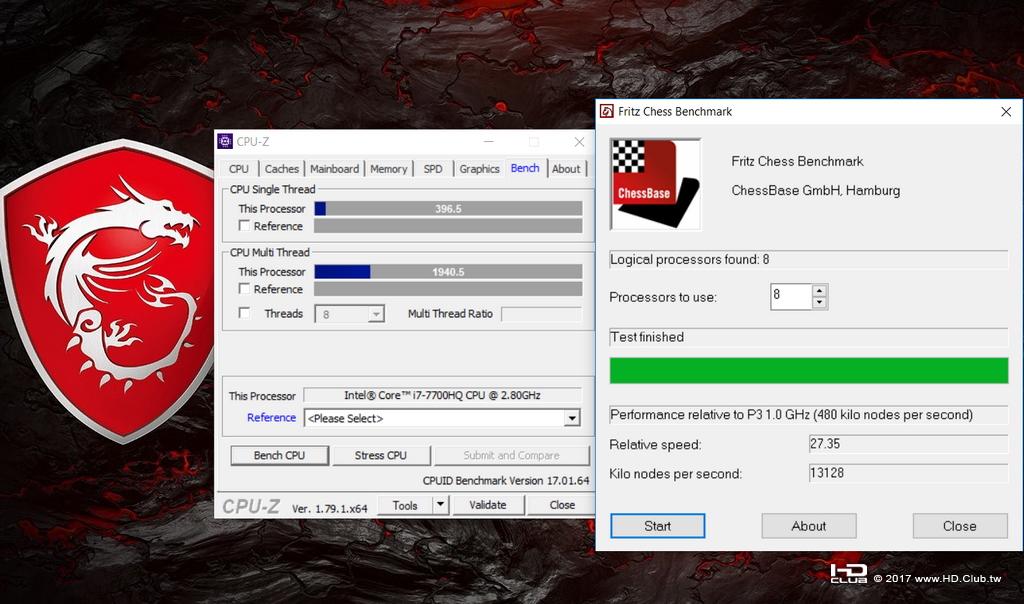This screenshot has height=604, width=1024.
Task: Click the CPU-Z title bar icon
Action: (225, 141)
